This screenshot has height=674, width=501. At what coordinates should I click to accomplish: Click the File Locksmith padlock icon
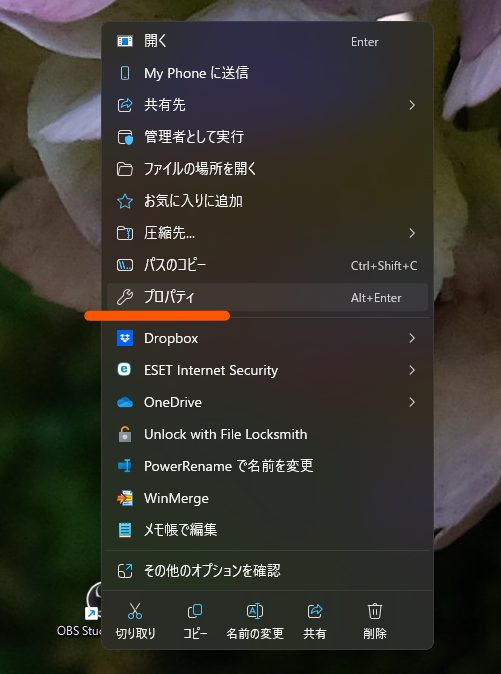click(125, 434)
